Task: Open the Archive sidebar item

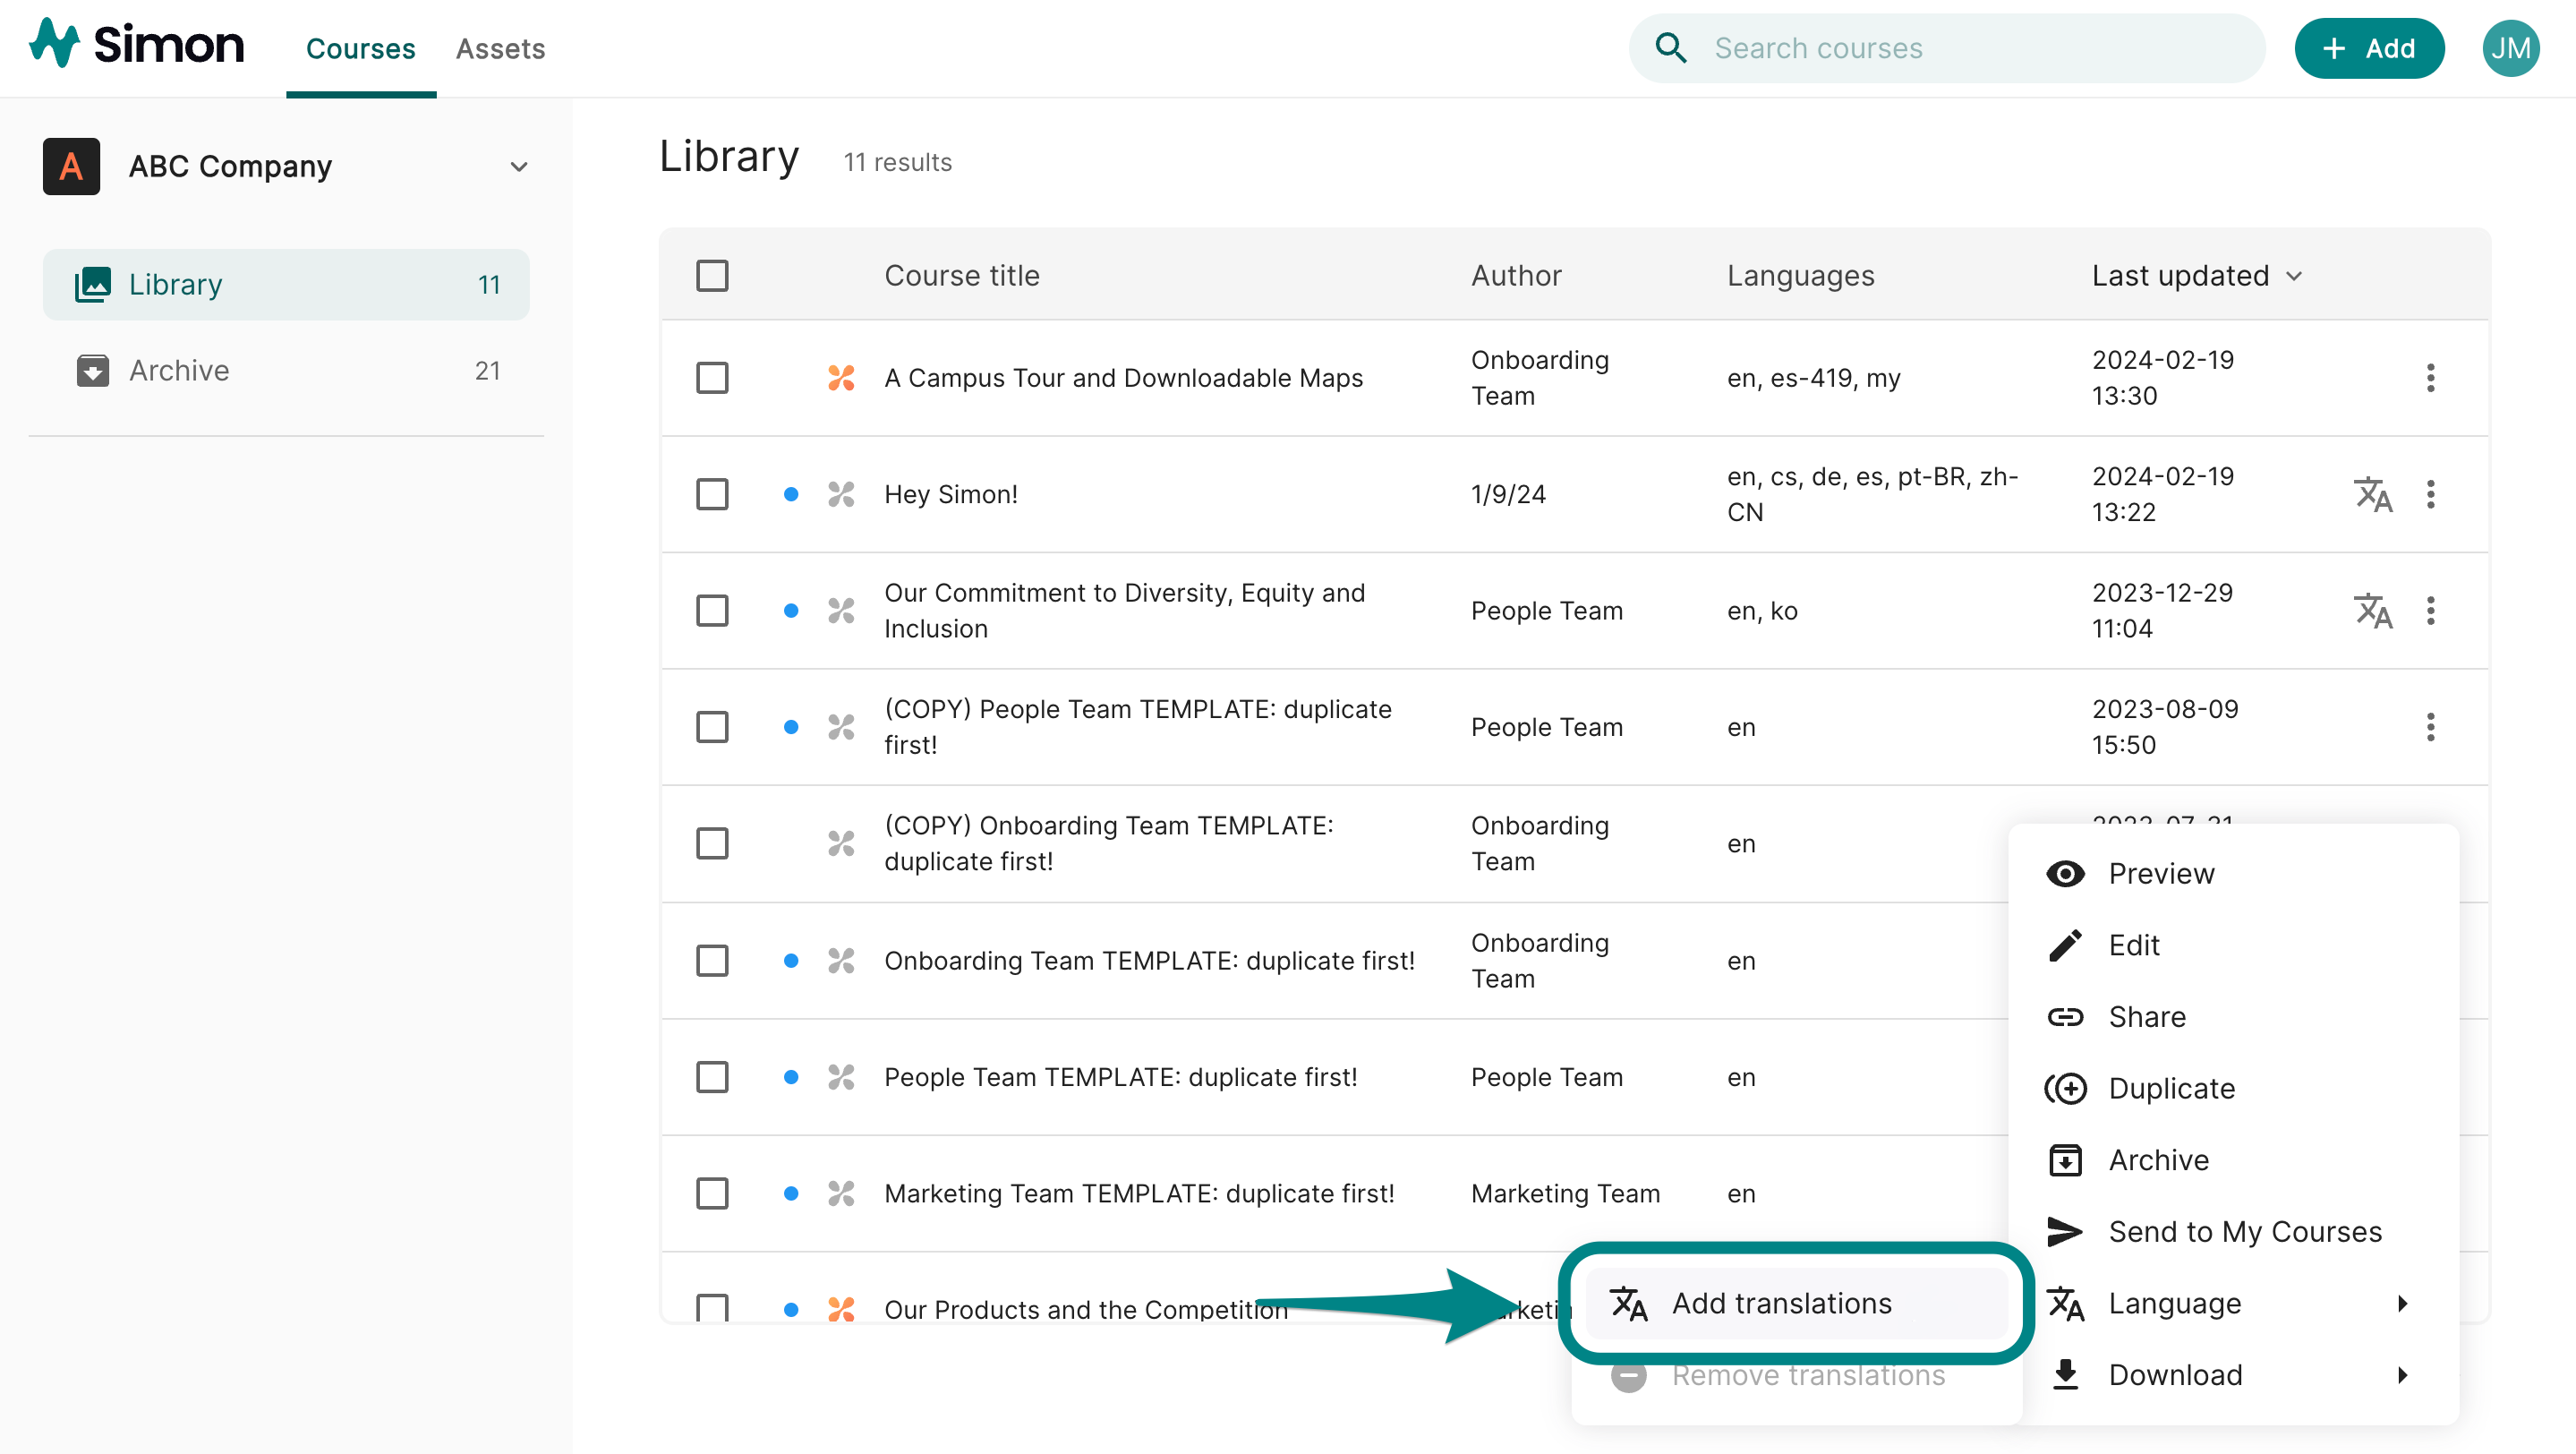Action: 286,370
